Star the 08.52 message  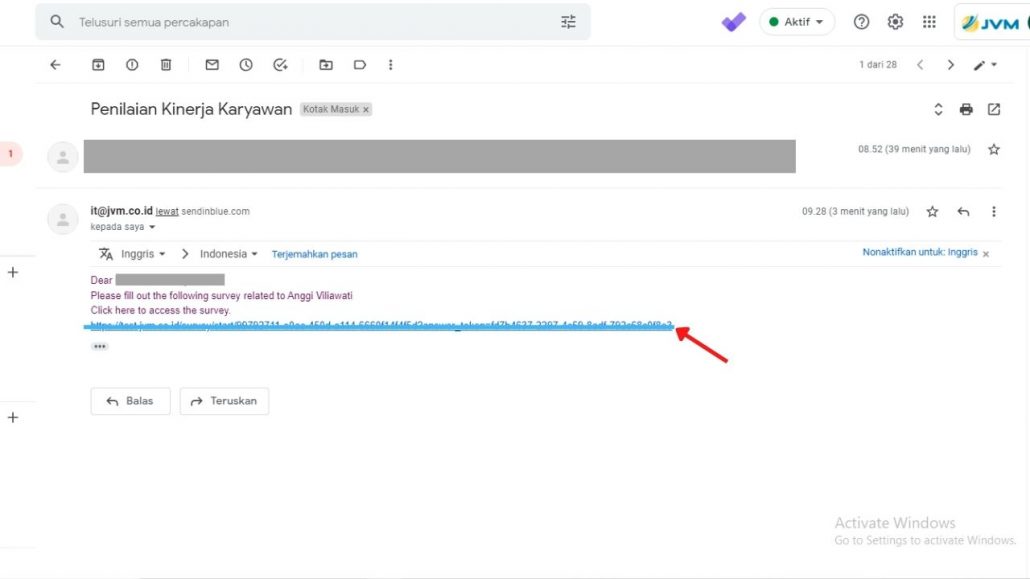(994, 149)
